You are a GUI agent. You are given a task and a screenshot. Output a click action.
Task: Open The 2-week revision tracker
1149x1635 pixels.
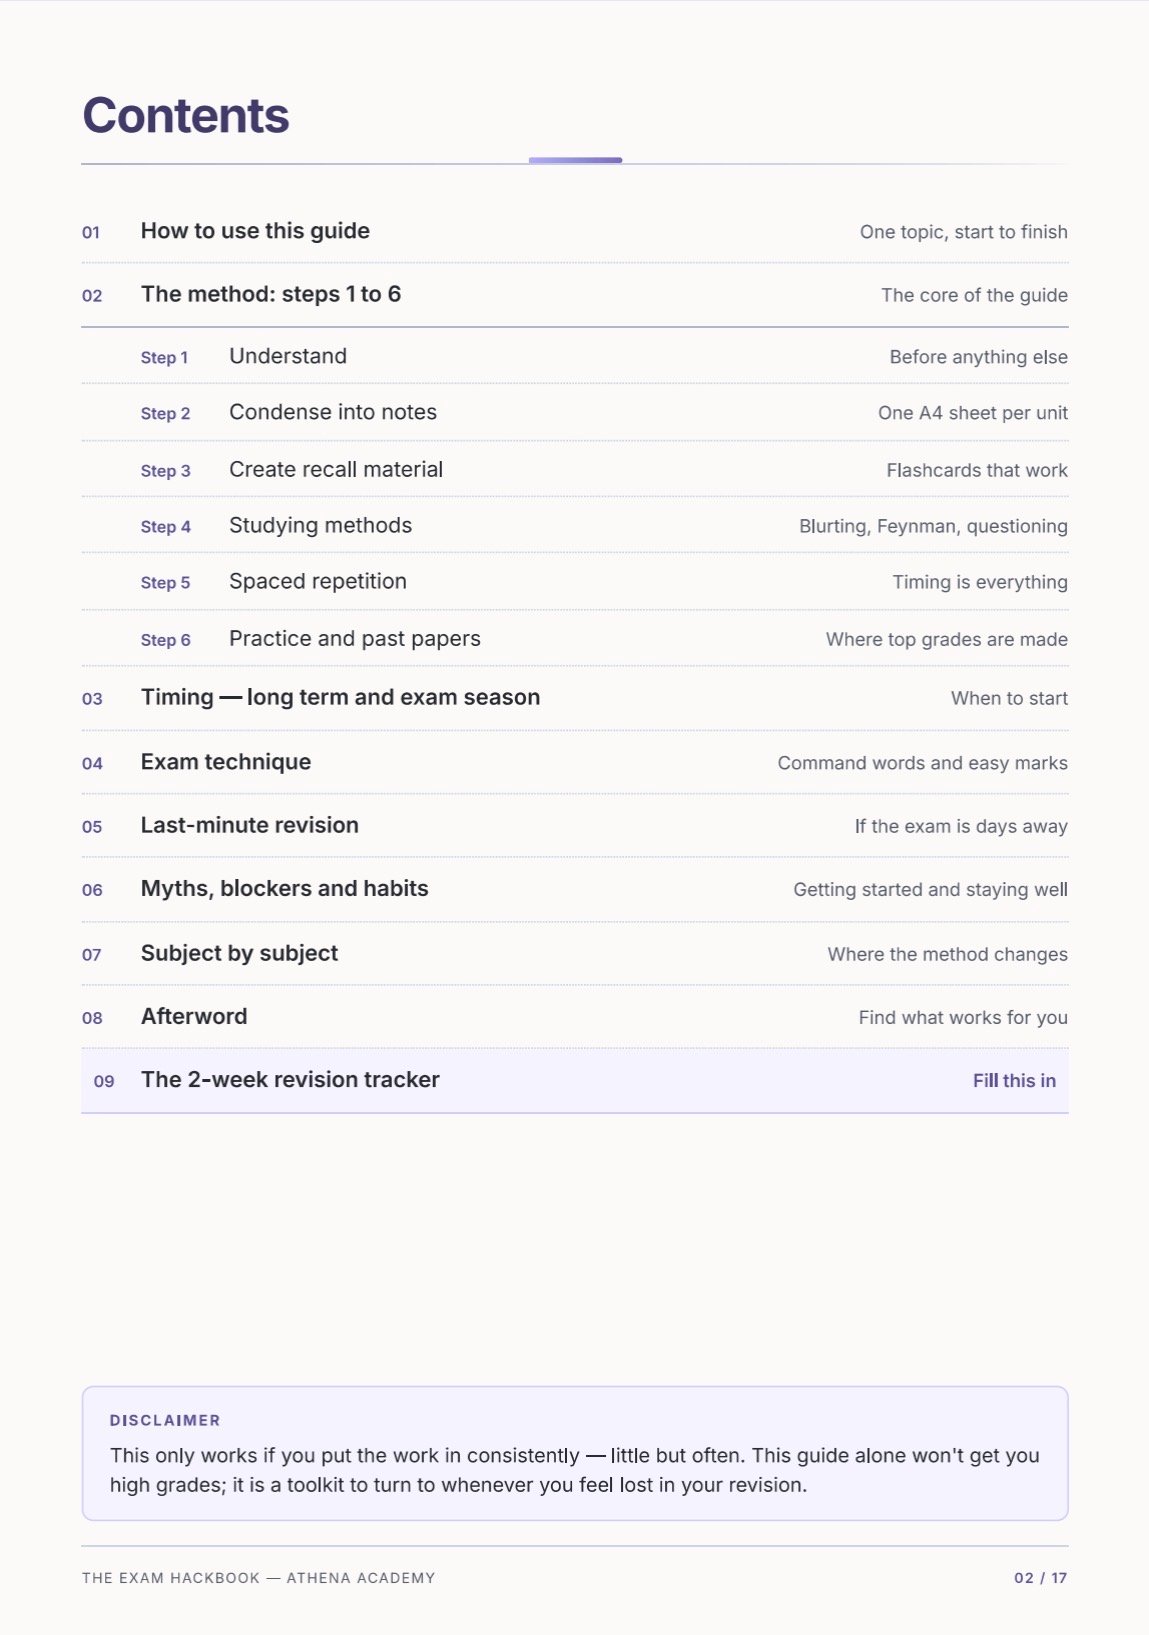[575, 1080]
